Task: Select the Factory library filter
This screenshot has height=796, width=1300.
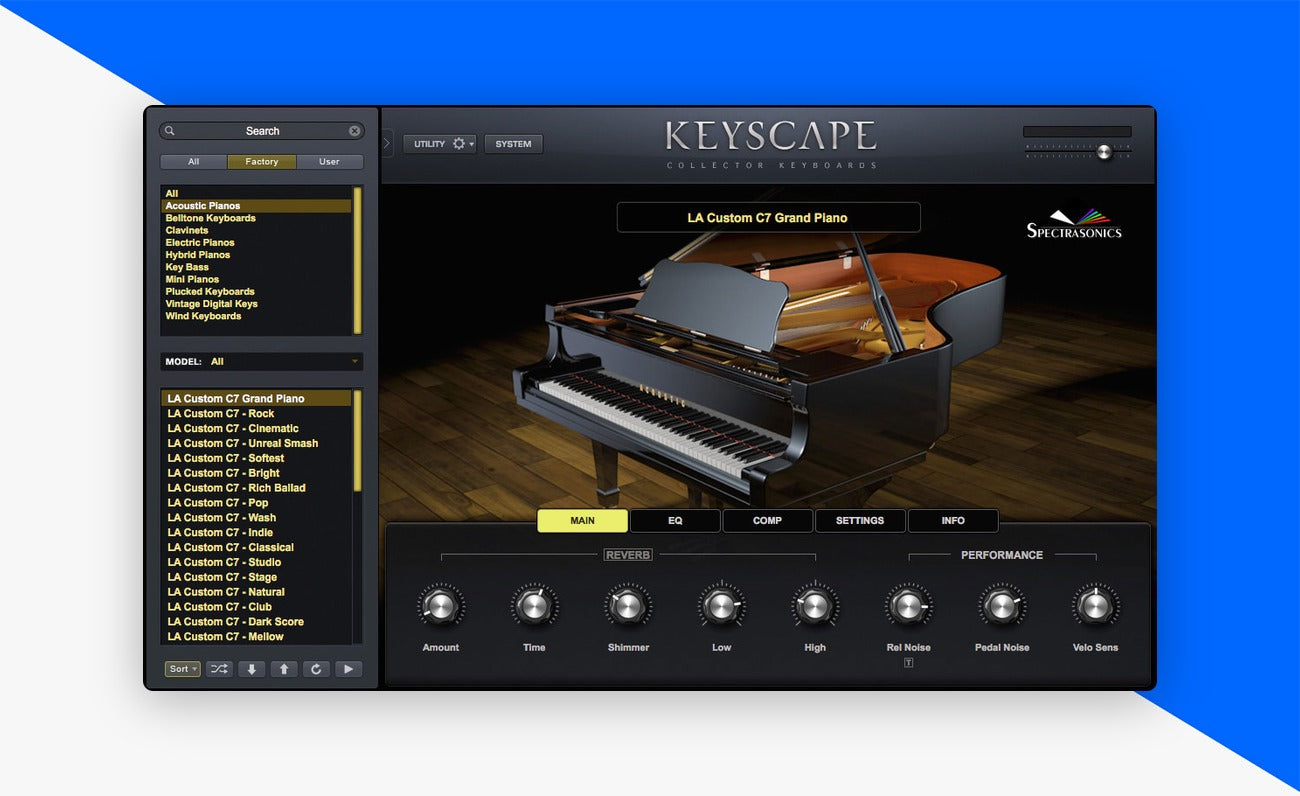Action: coord(262,162)
